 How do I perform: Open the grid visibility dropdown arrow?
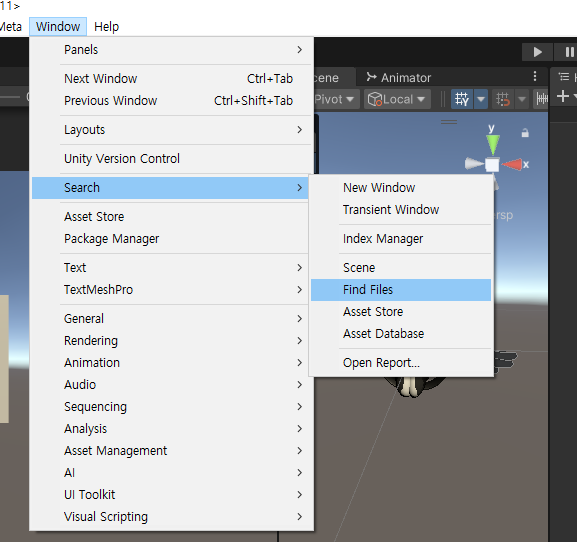(x=481, y=99)
